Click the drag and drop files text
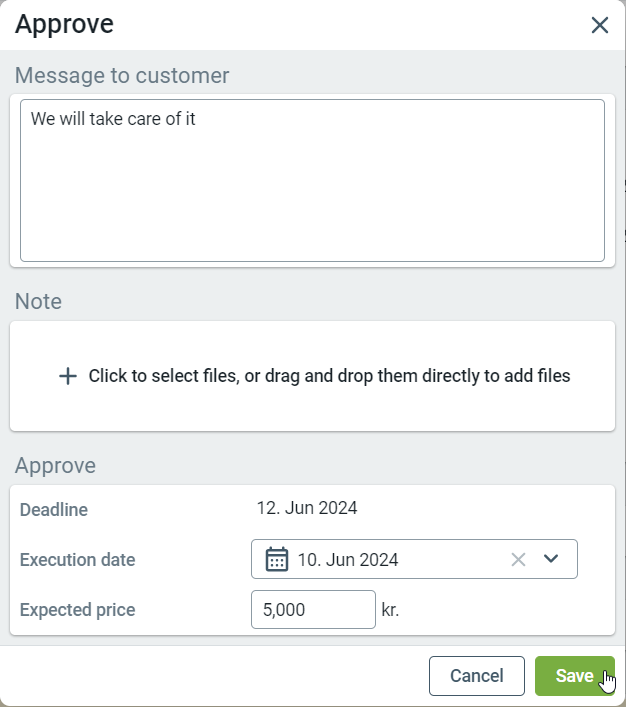 pos(329,376)
